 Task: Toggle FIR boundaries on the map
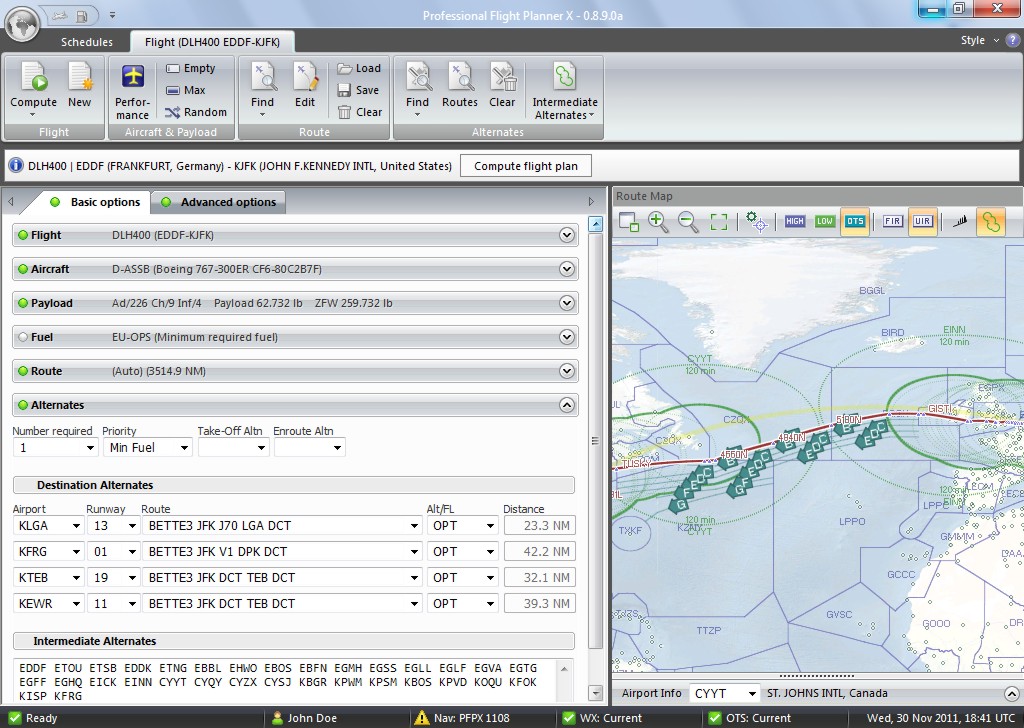tap(891, 221)
